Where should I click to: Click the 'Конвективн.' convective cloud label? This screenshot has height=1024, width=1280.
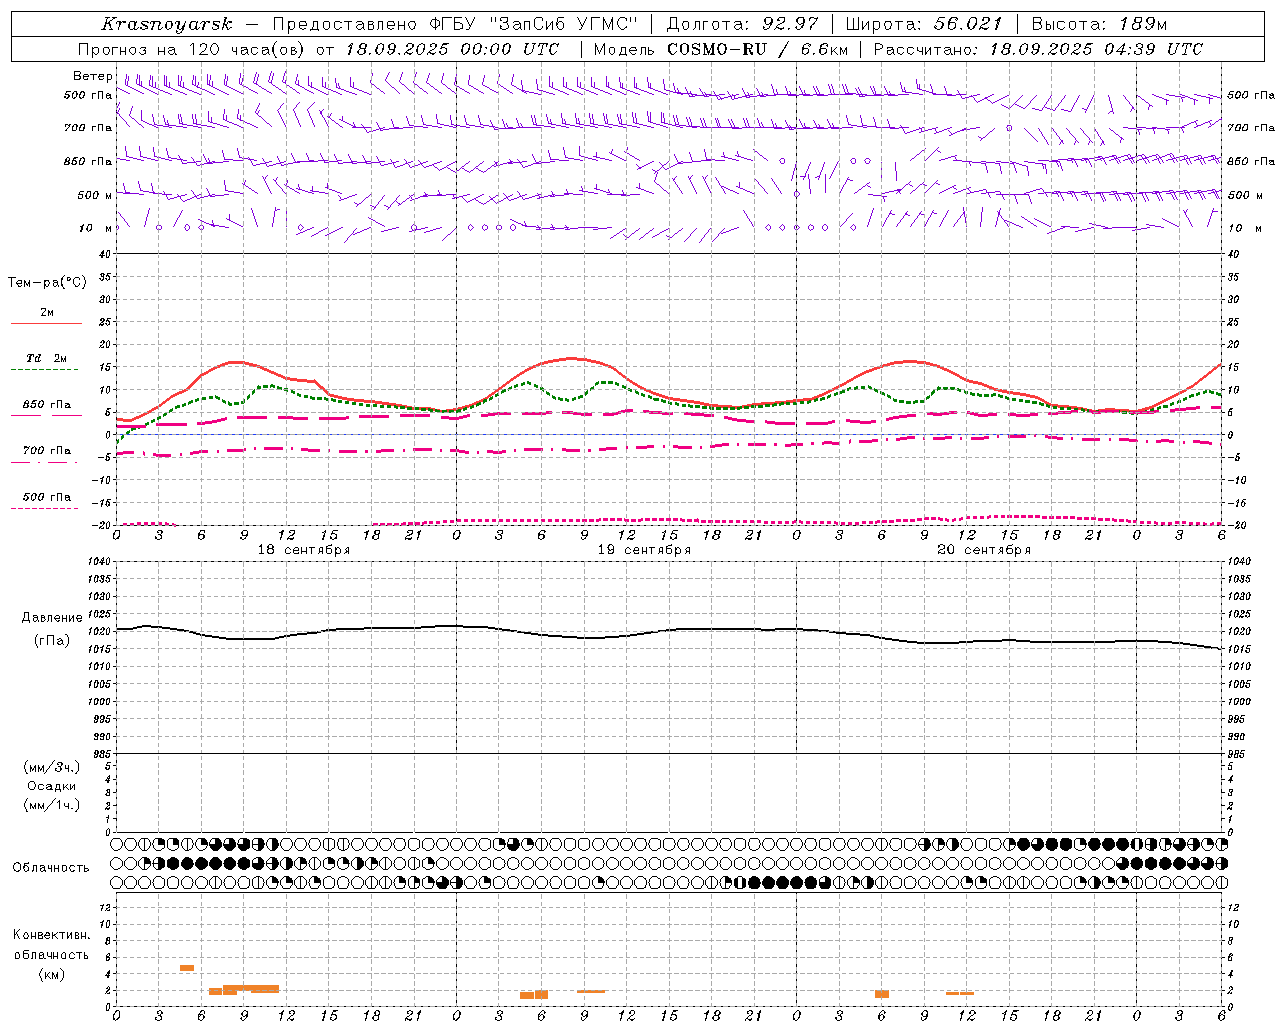(51, 935)
